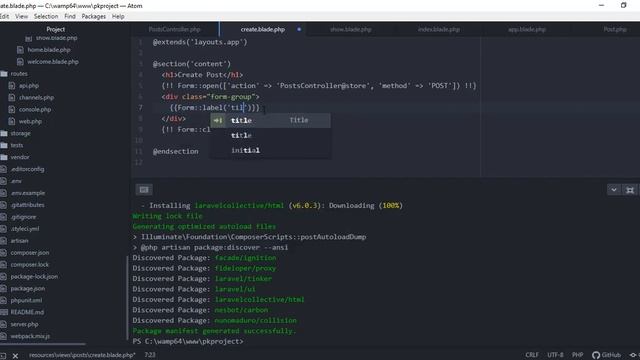The image size is (640, 360).
Task: Change UTF-8 encoding in status bar
Action: coord(555,355)
